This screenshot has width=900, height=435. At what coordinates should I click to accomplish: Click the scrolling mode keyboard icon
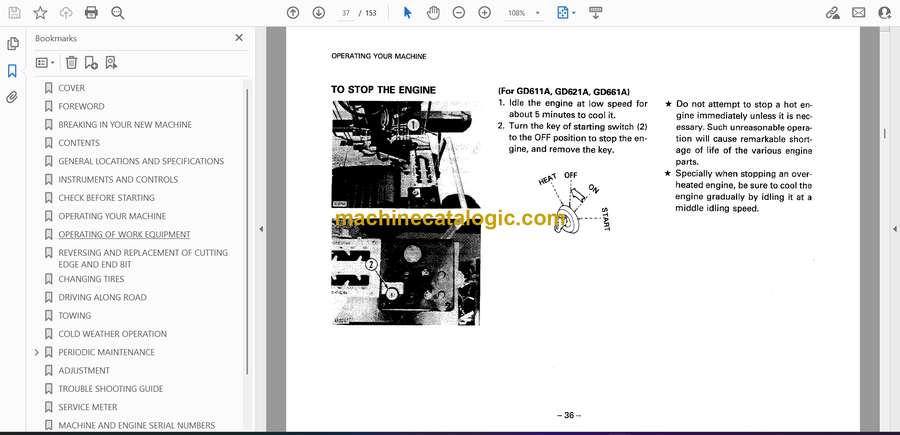(x=595, y=13)
